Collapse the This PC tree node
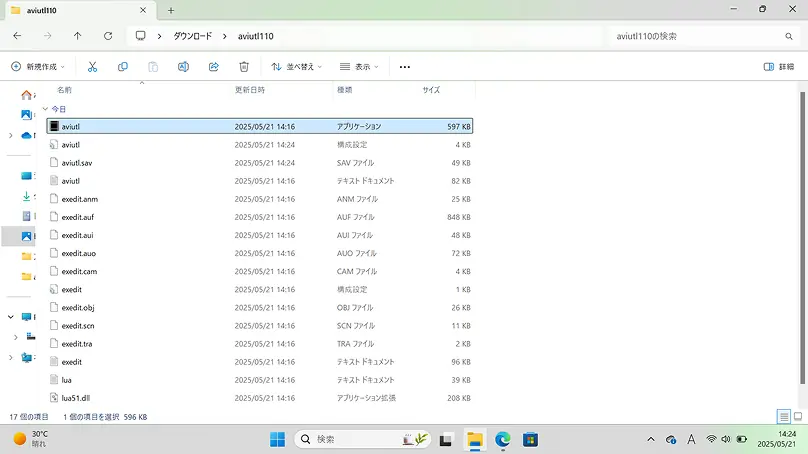Screen dimensions: 808x454 coord(11,317)
